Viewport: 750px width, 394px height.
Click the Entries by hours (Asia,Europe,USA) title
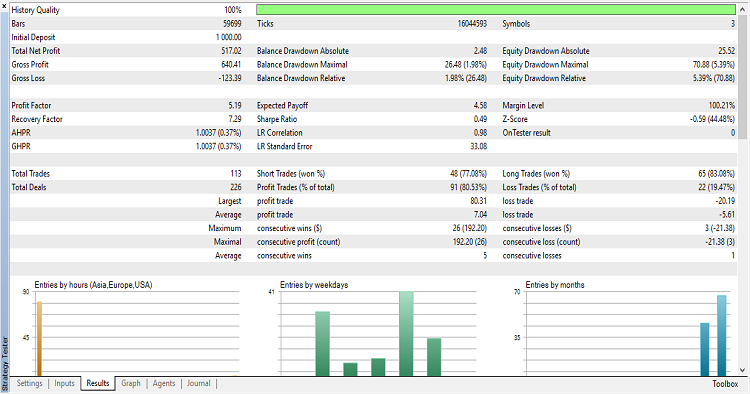click(x=93, y=285)
